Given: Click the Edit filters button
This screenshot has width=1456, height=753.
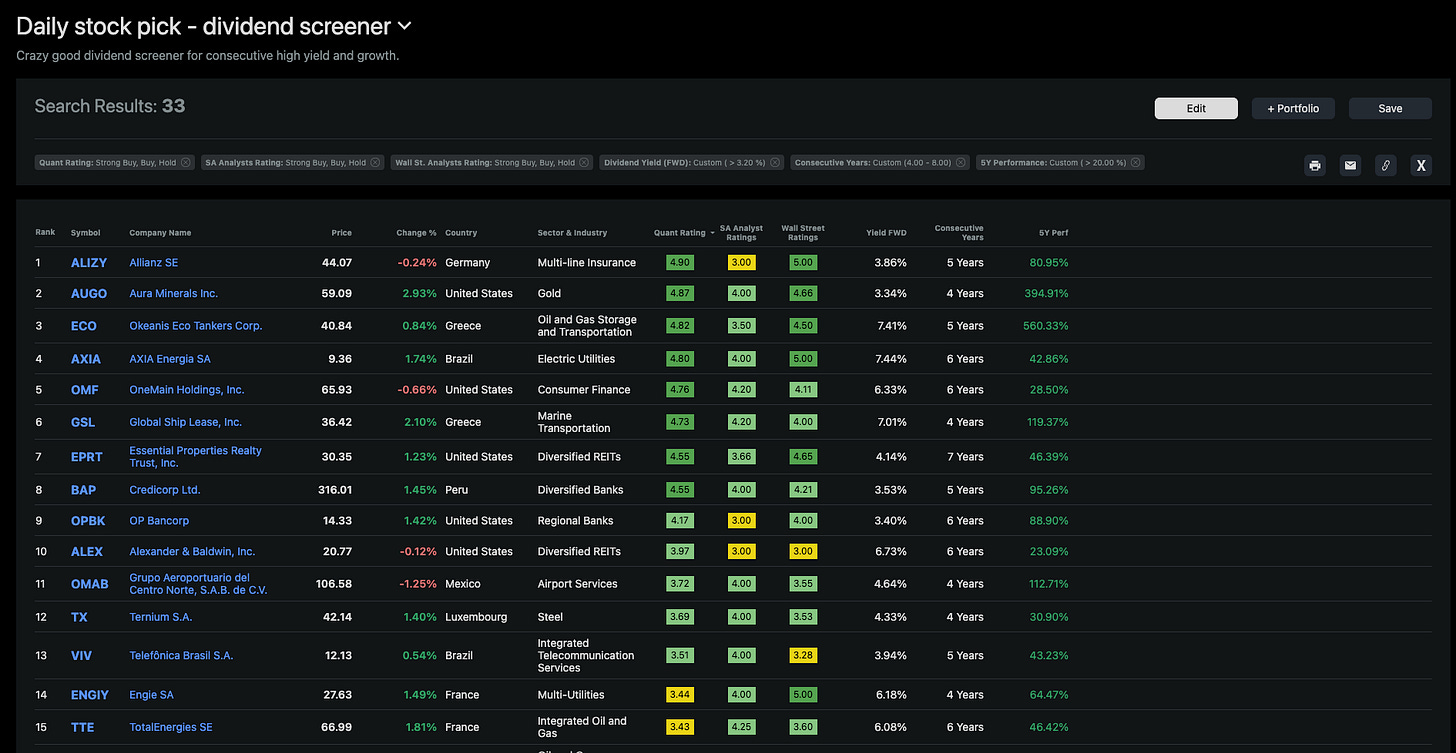Looking at the screenshot, I should pos(1196,107).
